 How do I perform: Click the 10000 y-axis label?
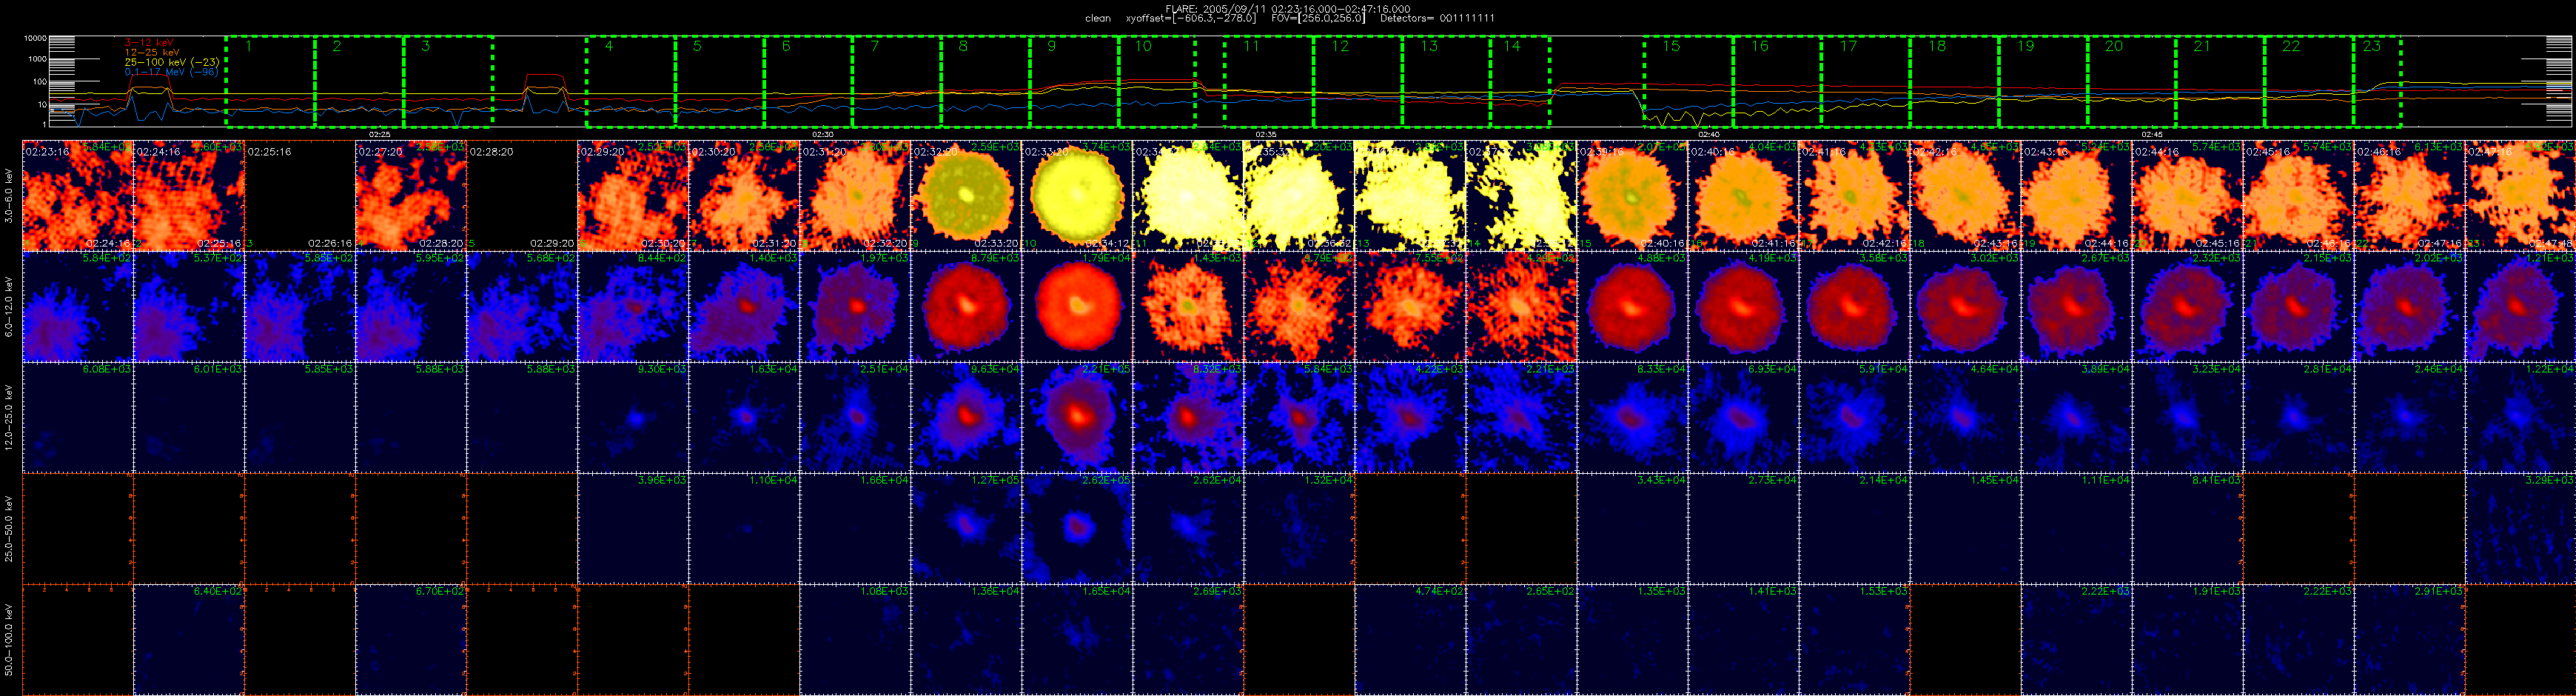click(35, 38)
